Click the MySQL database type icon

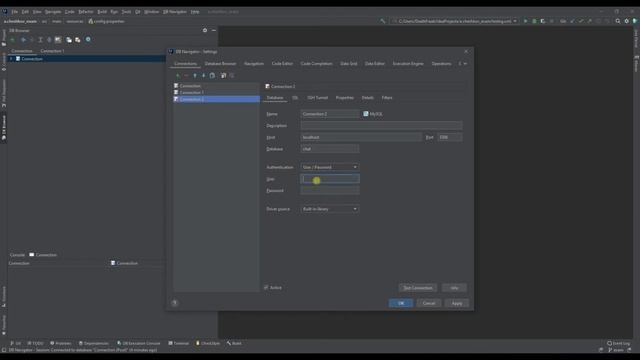(366, 114)
